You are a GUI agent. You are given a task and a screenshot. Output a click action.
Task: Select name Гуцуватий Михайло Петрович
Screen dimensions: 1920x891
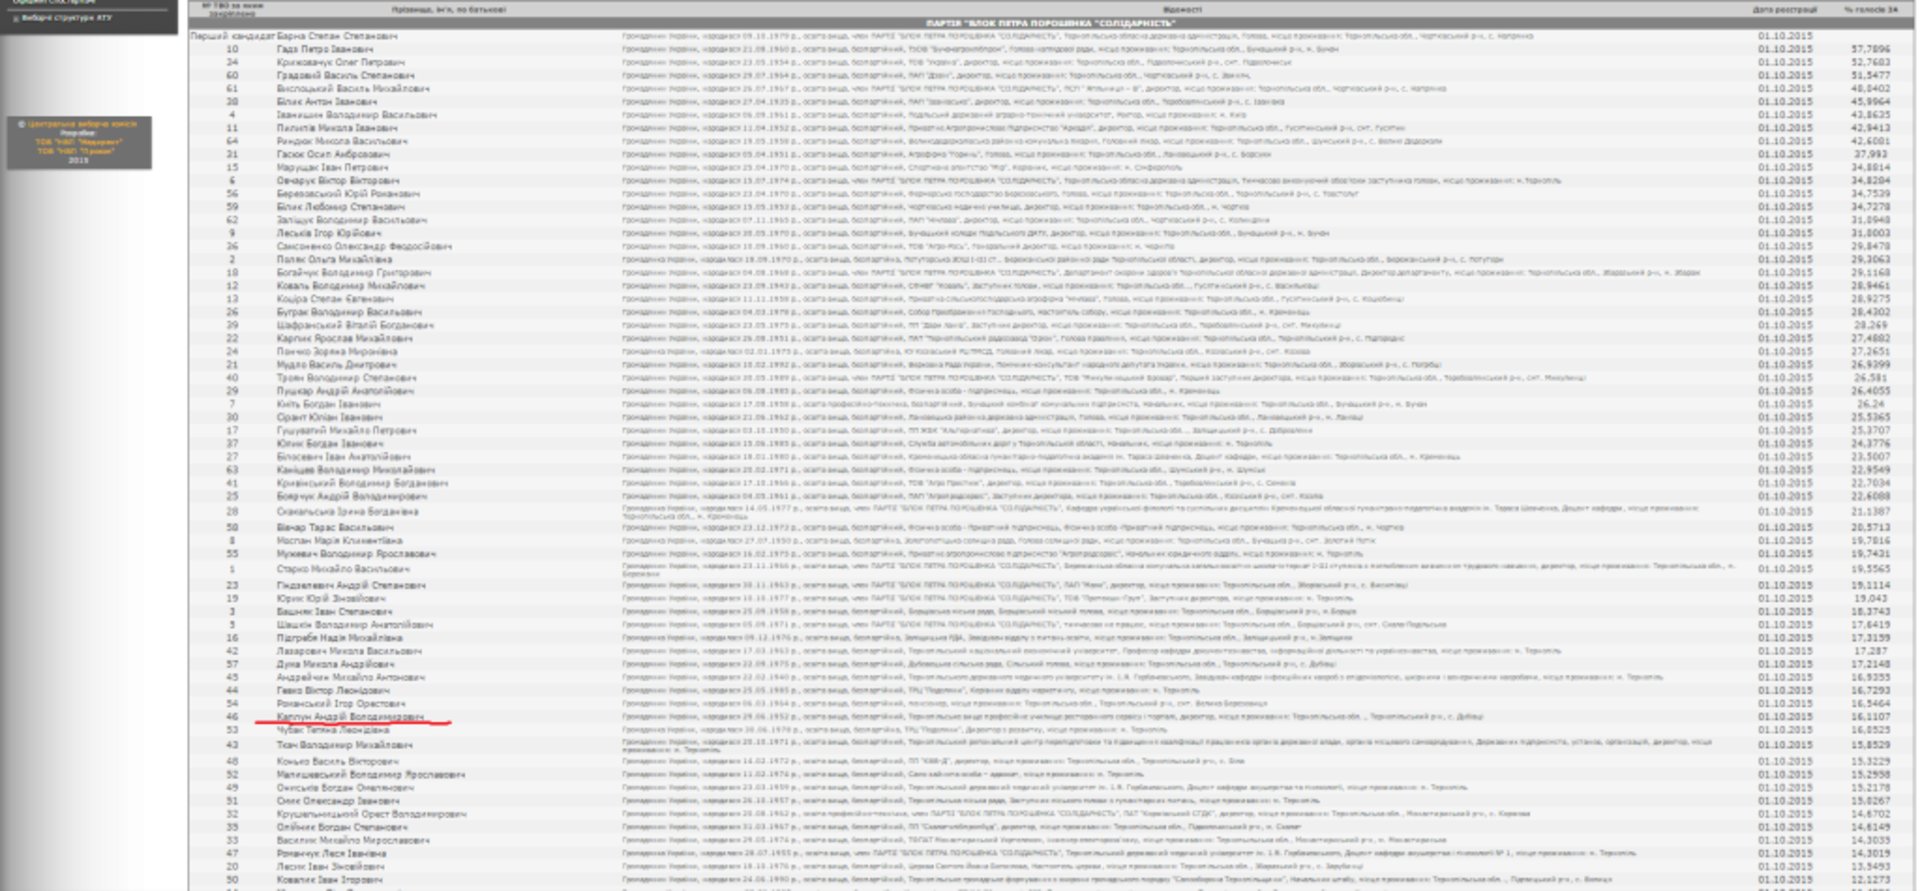click(347, 430)
